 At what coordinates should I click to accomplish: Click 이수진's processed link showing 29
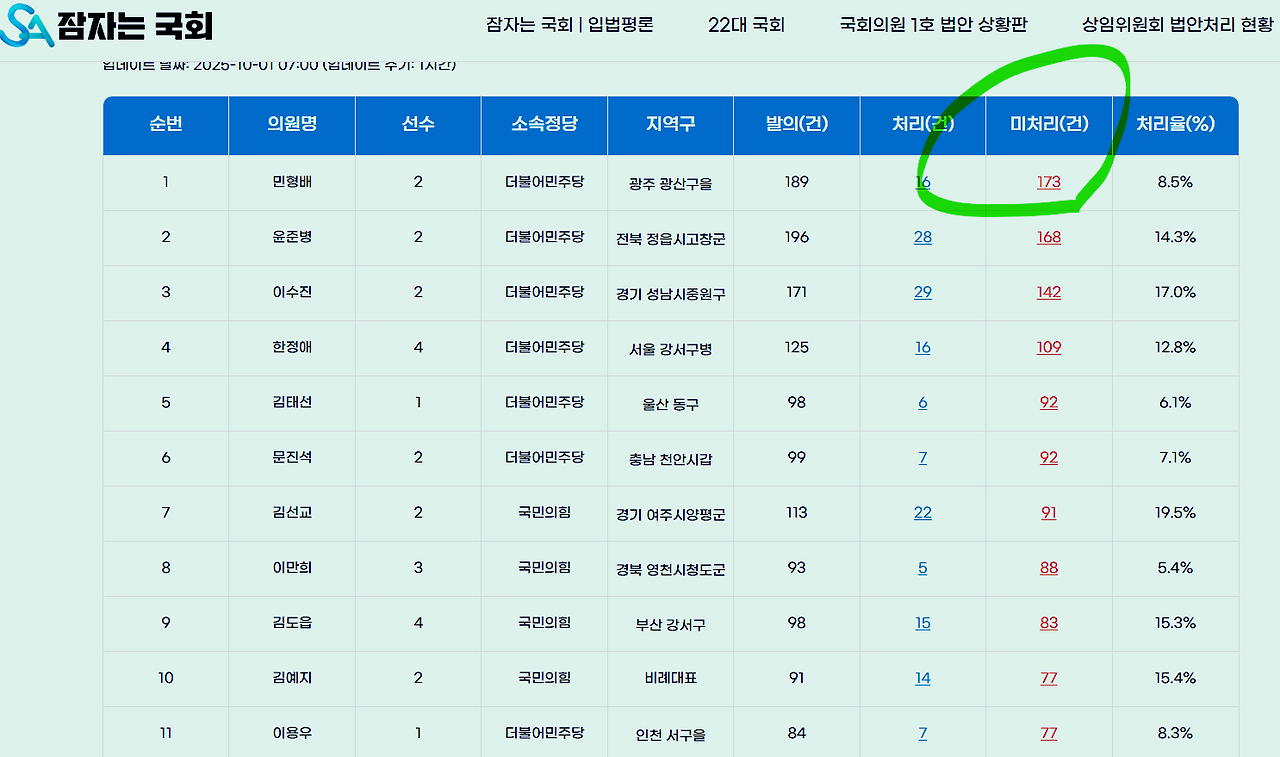(x=922, y=293)
